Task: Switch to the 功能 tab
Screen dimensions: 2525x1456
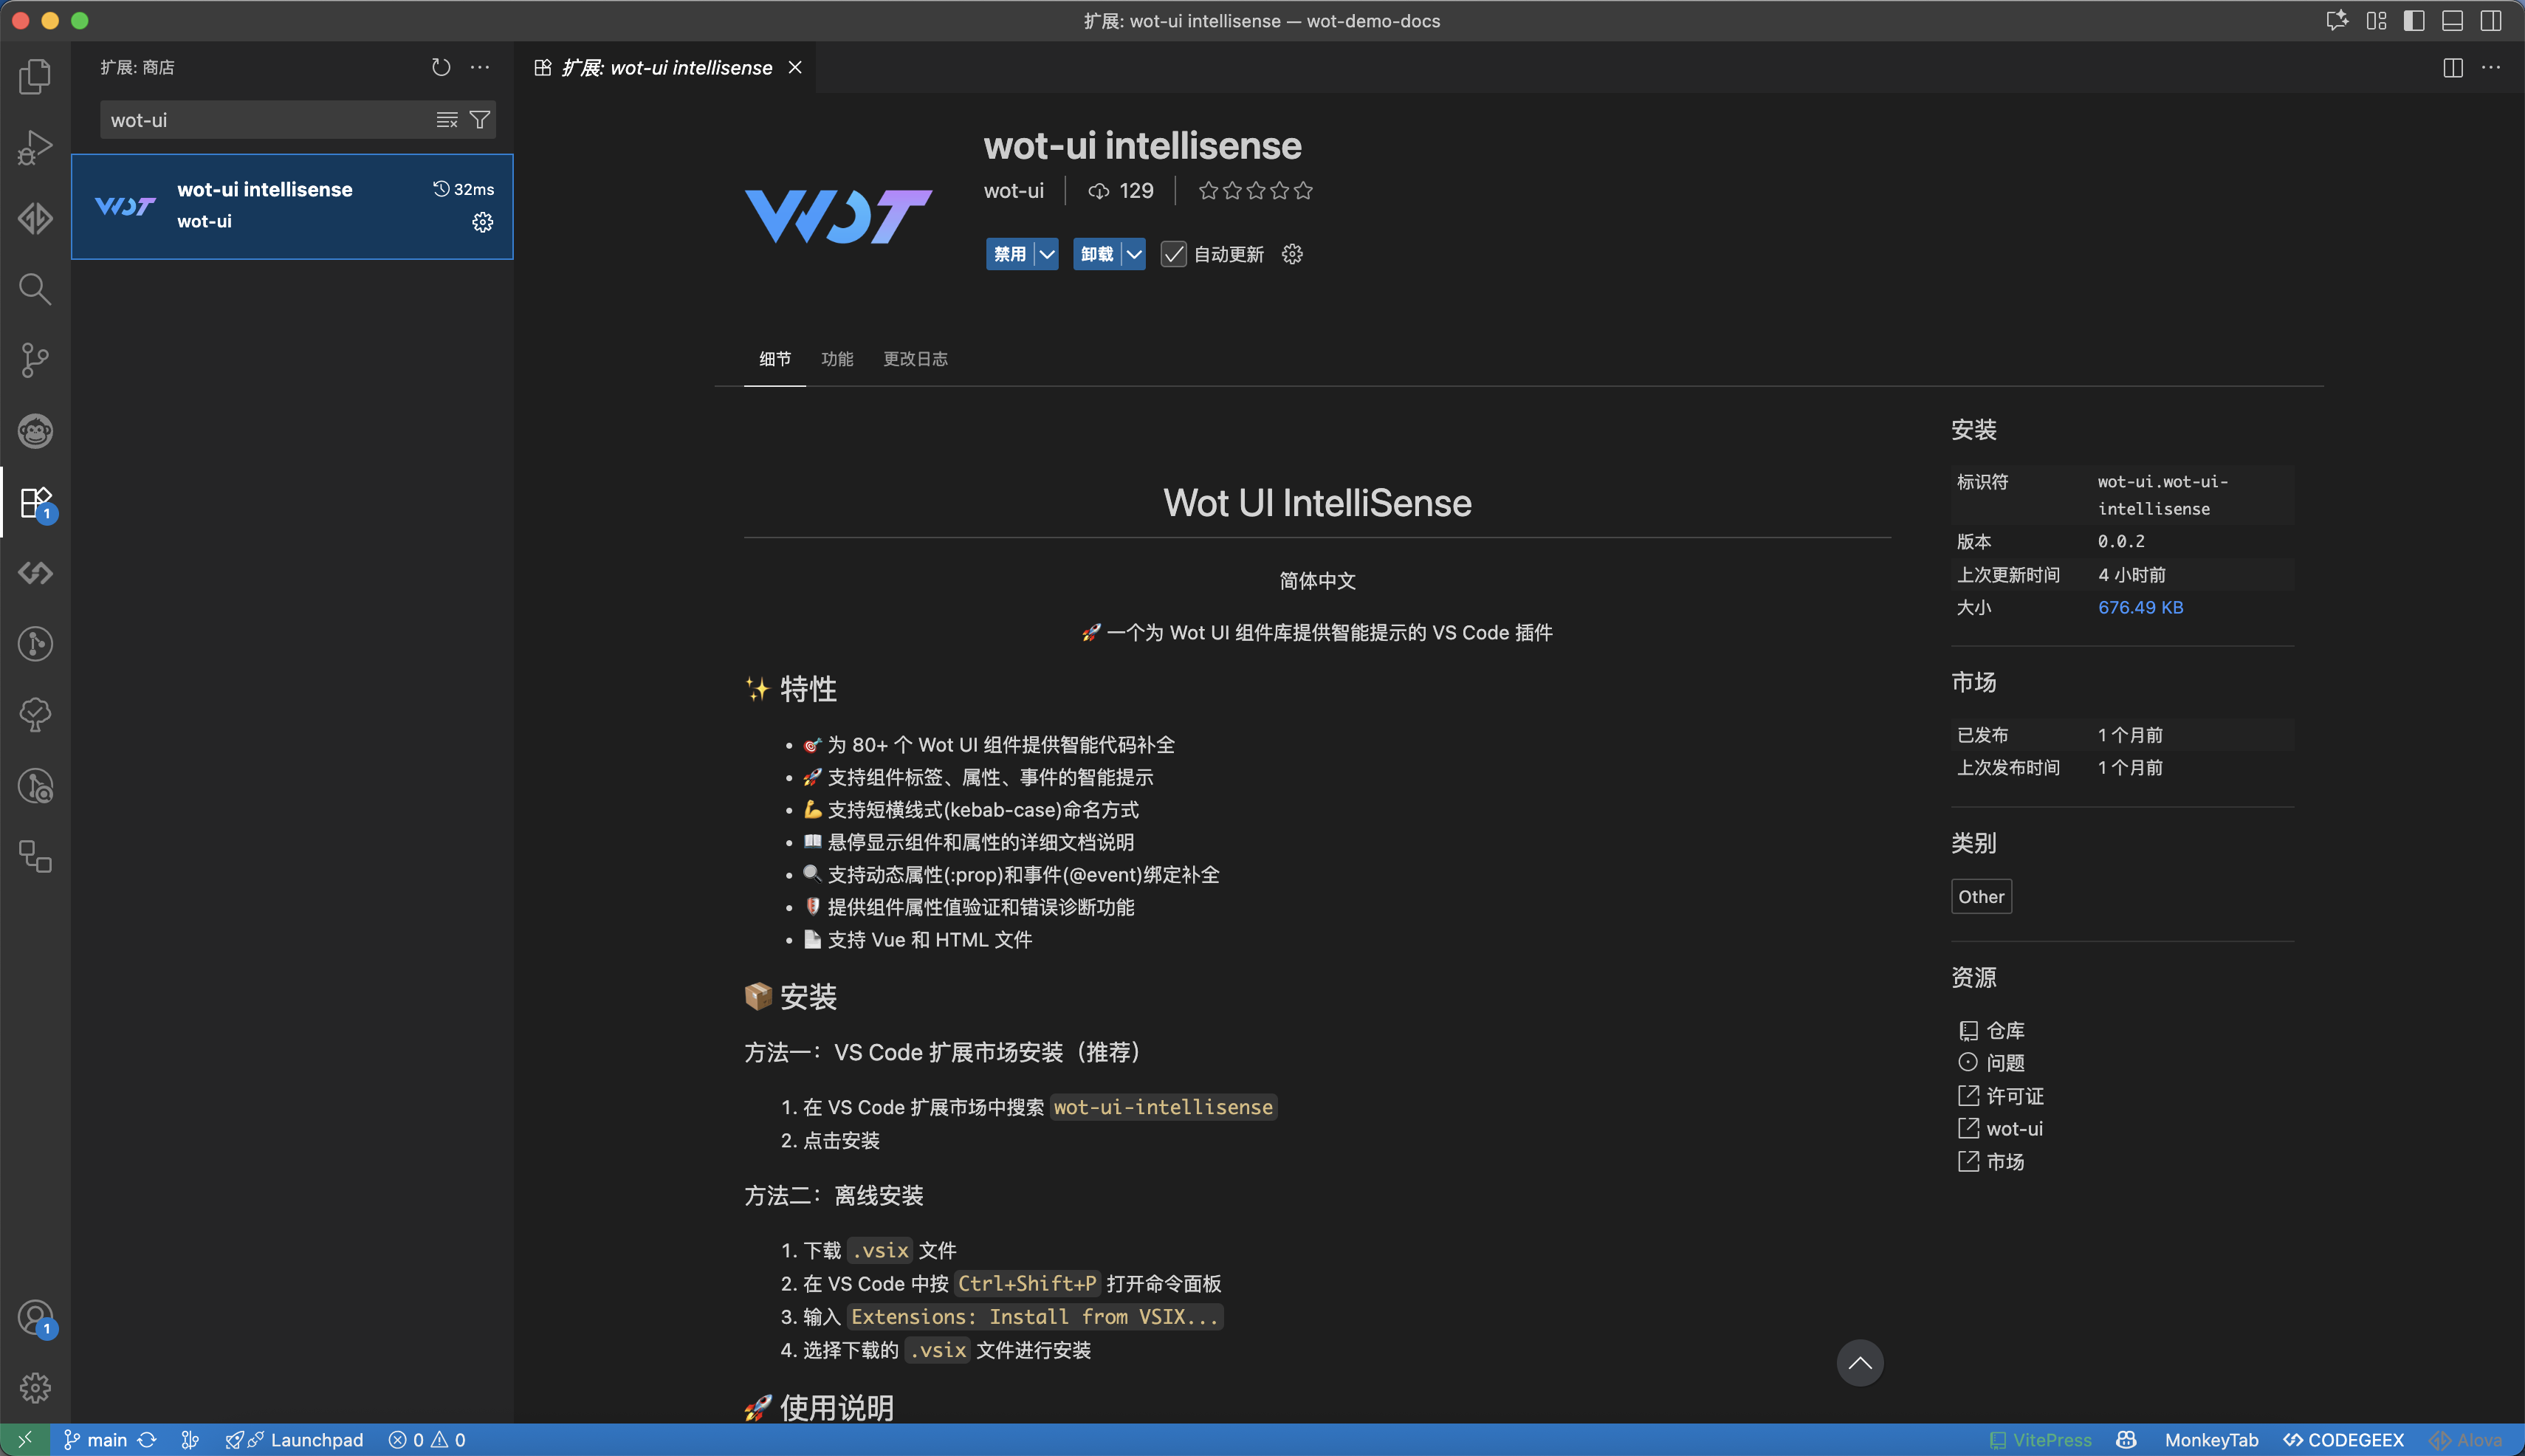Action: pos(837,359)
